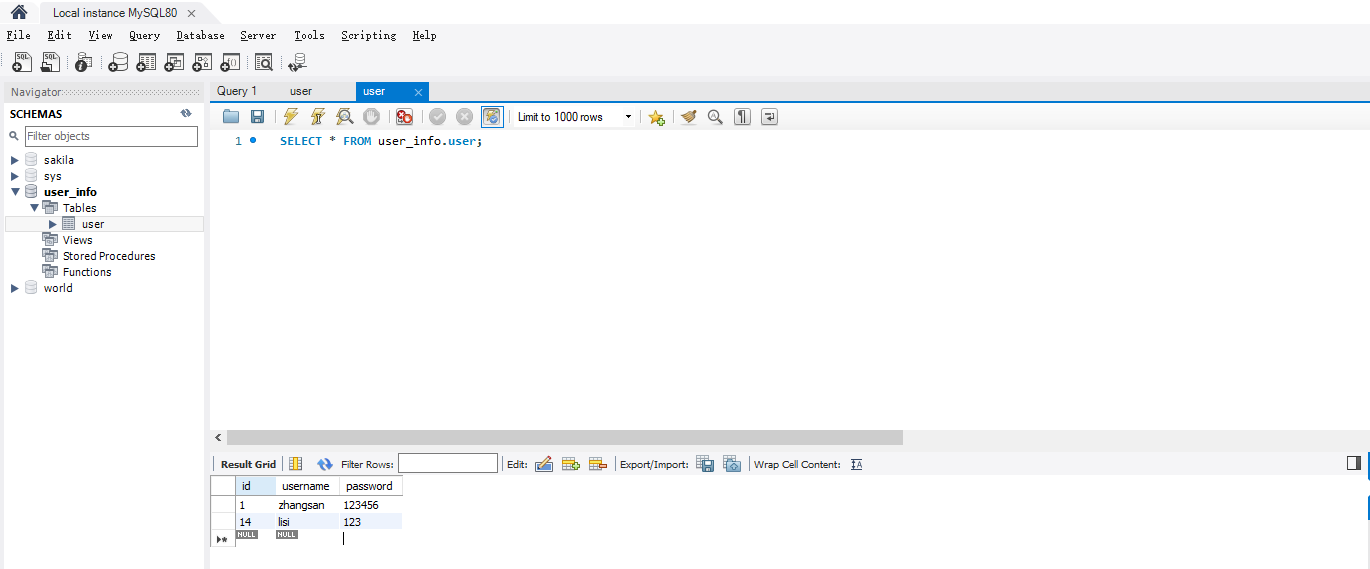Save the script with floppy disk icon
The width and height of the screenshot is (1370, 569).
click(257, 117)
